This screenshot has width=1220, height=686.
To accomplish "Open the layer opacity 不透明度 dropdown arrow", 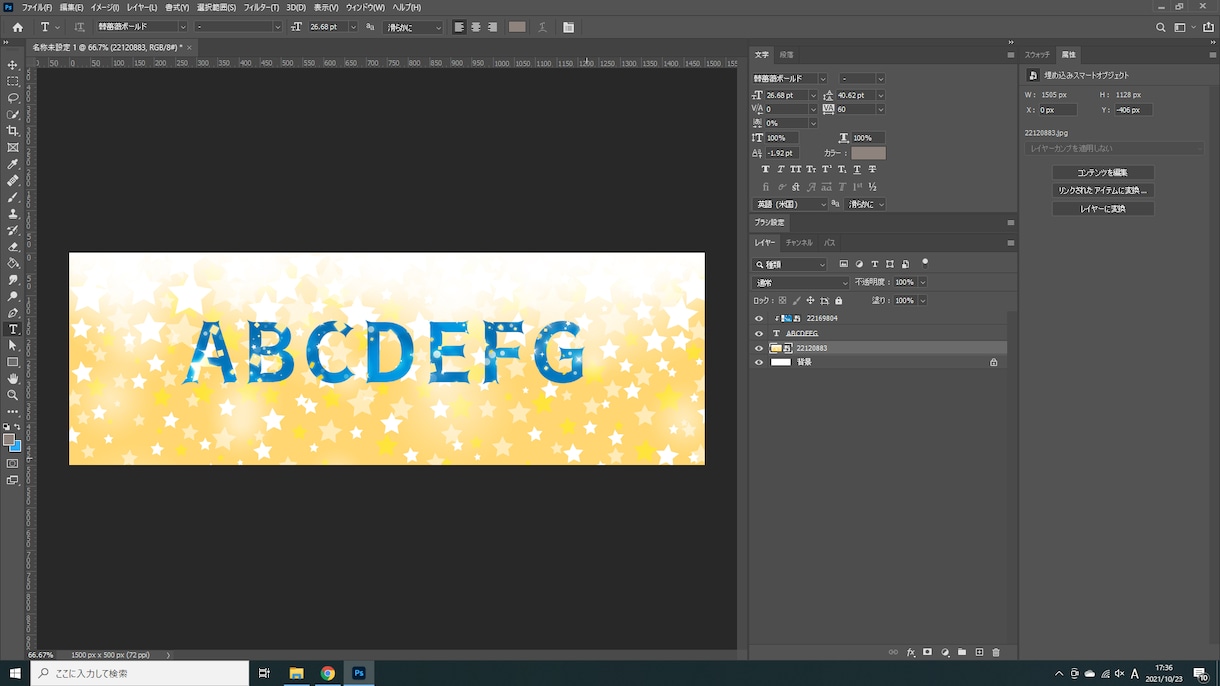I will [922, 283].
